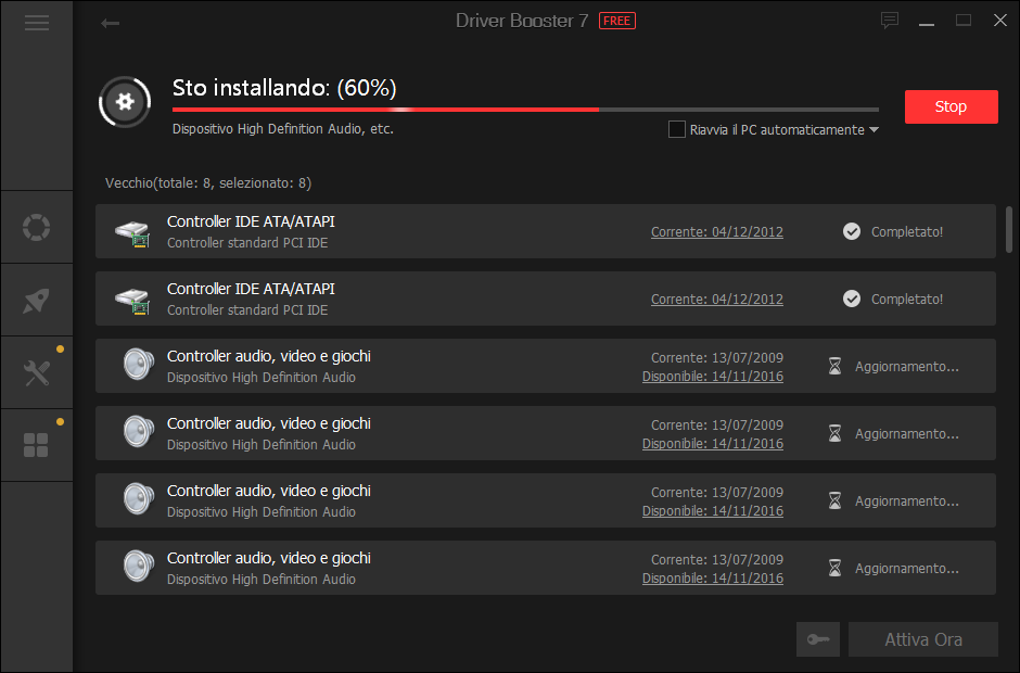The width and height of the screenshot is (1020, 673).
Task: Click the second Completato checkmark icon
Action: [852, 298]
